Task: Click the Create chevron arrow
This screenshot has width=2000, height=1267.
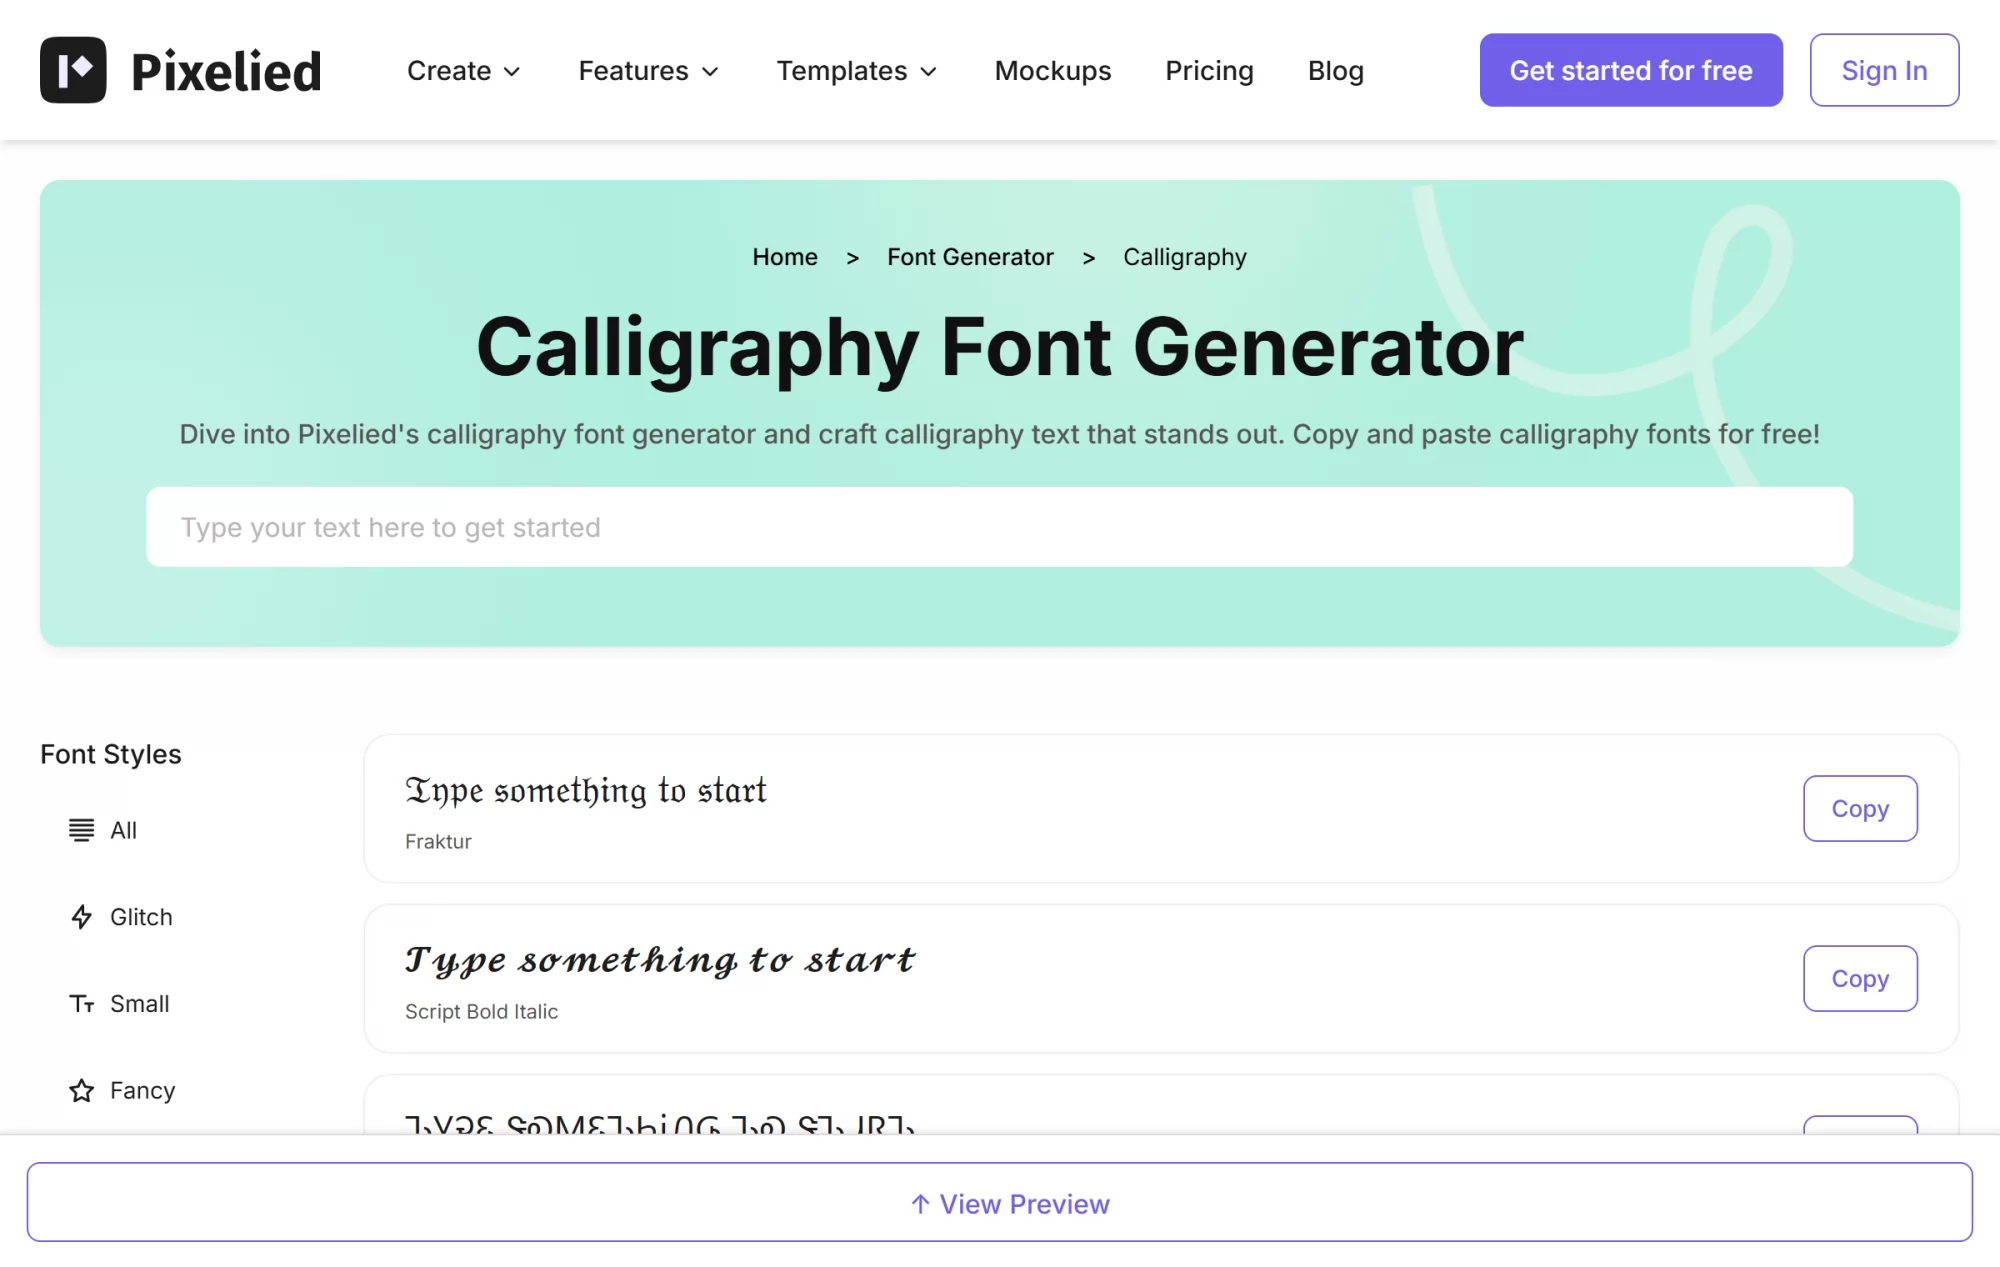Action: pos(512,72)
